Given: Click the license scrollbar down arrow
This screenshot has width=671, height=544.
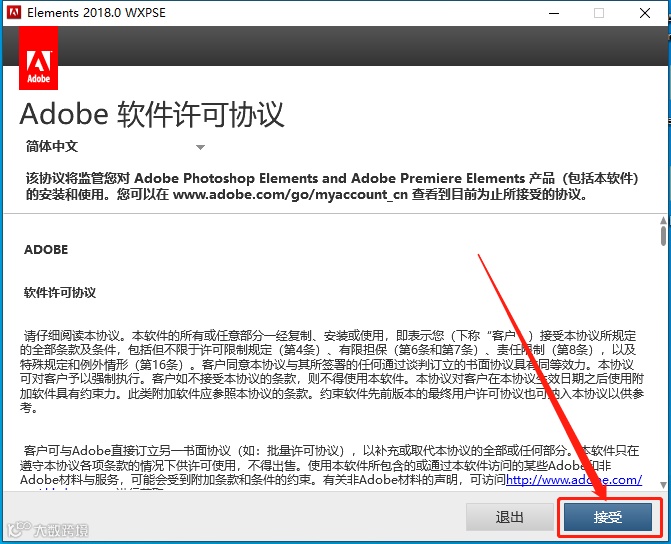Looking at the screenshot, I should click(x=663, y=485).
